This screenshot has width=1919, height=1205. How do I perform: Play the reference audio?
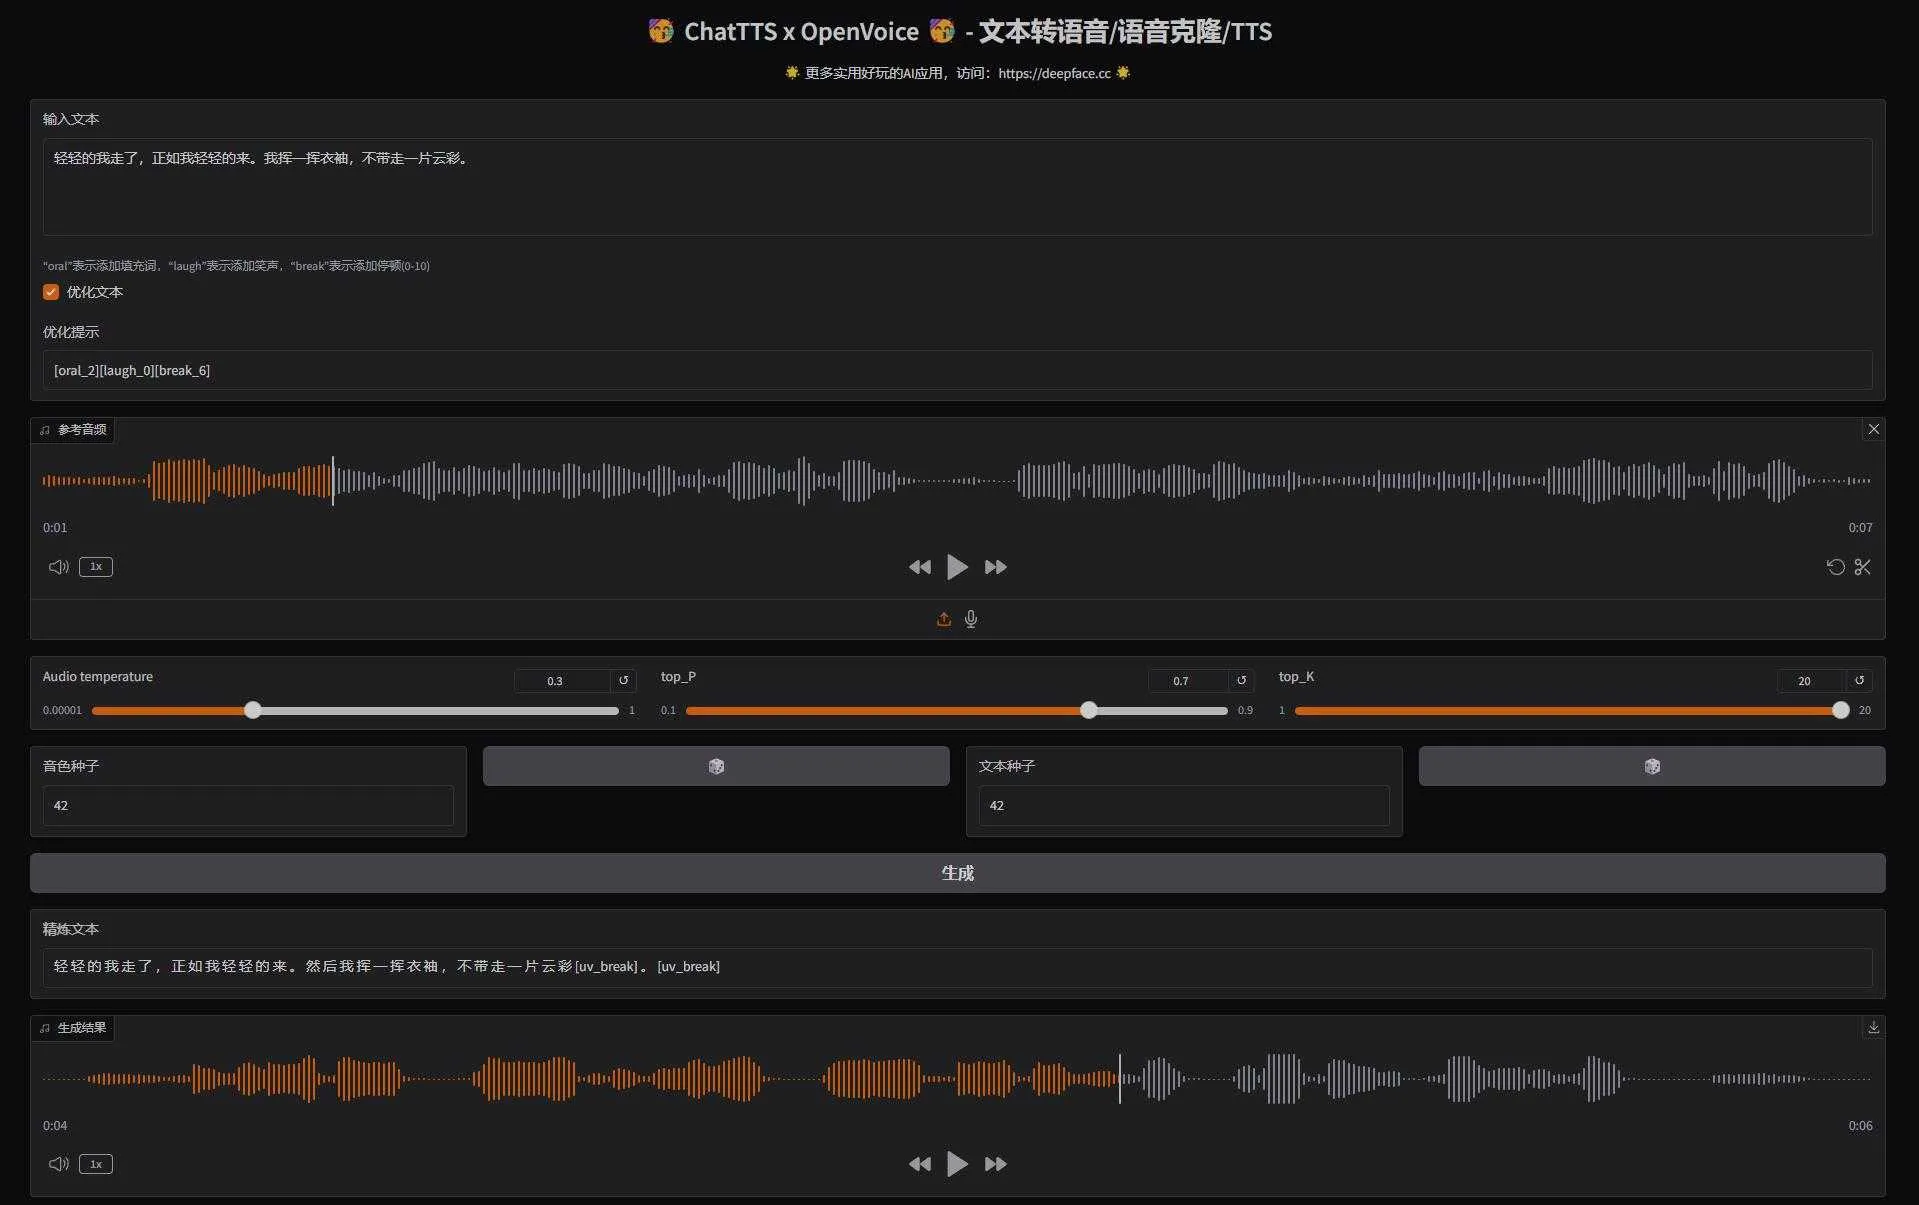tap(957, 567)
